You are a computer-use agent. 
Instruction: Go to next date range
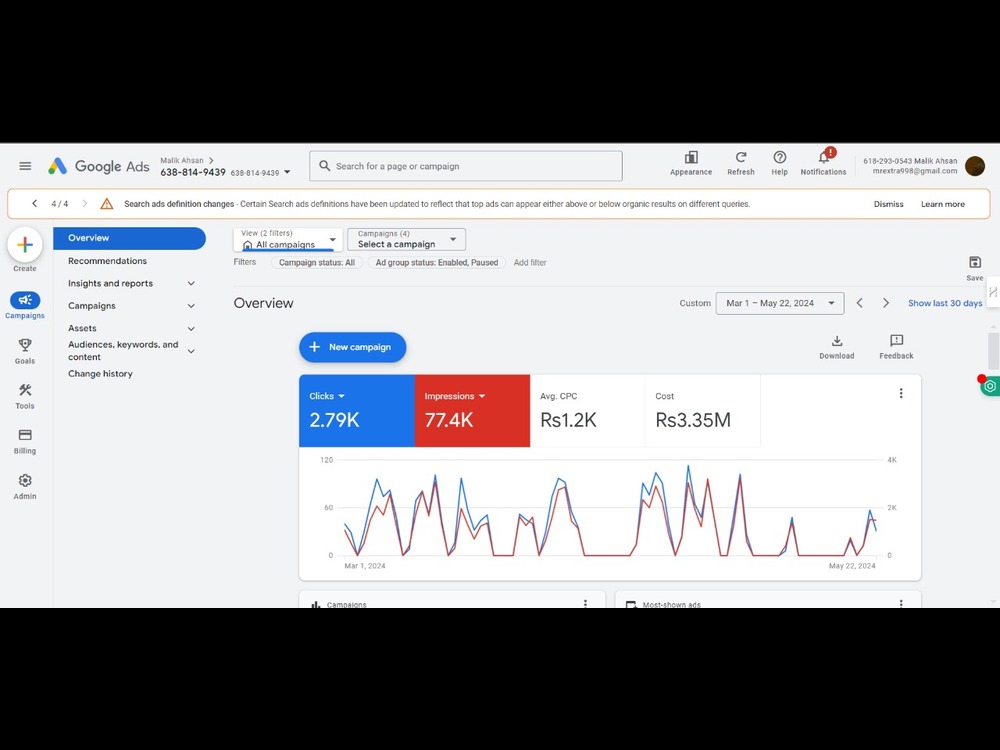coord(885,303)
